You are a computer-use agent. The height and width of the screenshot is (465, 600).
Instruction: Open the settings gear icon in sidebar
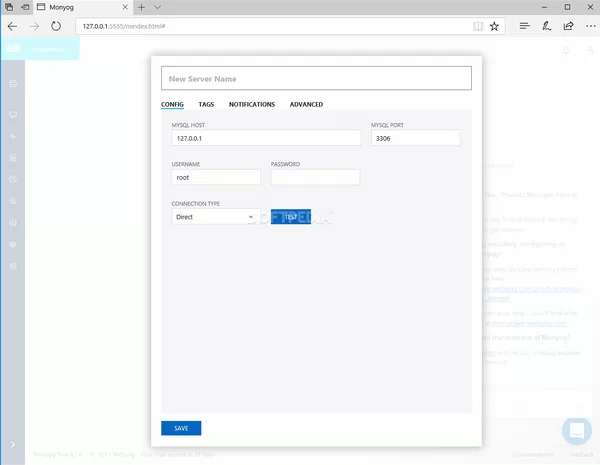tap(13, 266)
